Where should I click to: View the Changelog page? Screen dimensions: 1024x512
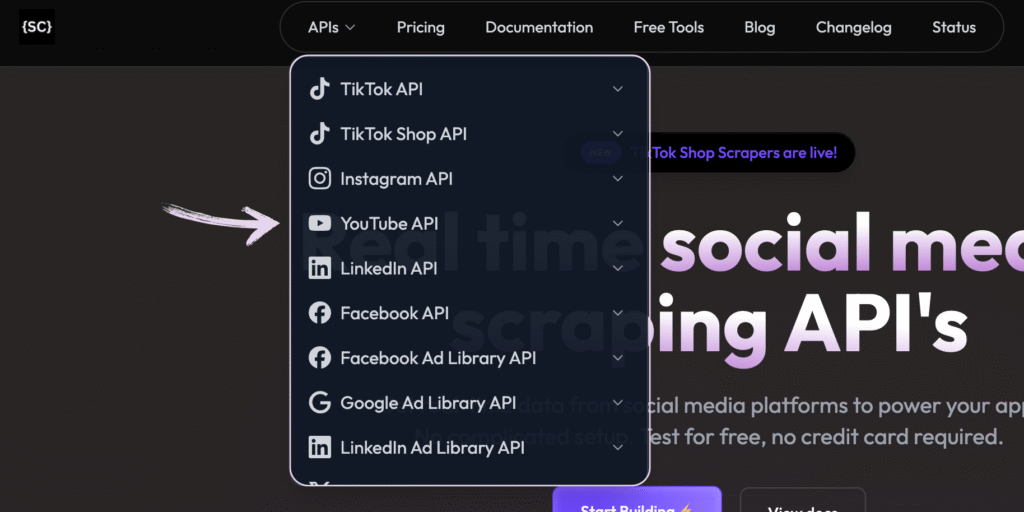pos(854,27)
